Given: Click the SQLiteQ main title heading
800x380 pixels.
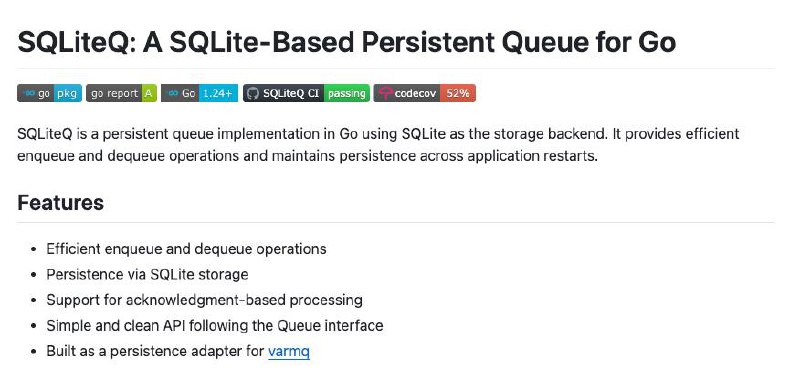Looking at the screenshot, I should (346, 42).
